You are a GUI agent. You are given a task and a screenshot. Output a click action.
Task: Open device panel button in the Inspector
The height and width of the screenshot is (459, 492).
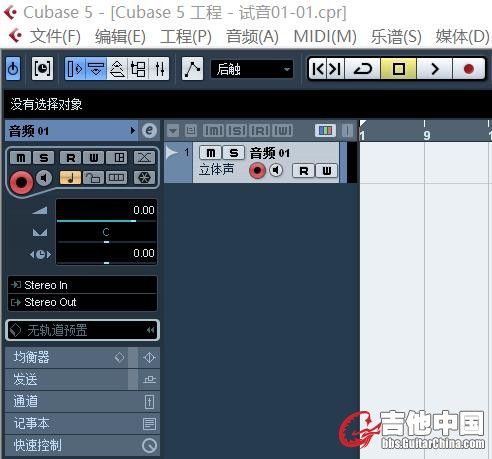click(x=117, y=158)
